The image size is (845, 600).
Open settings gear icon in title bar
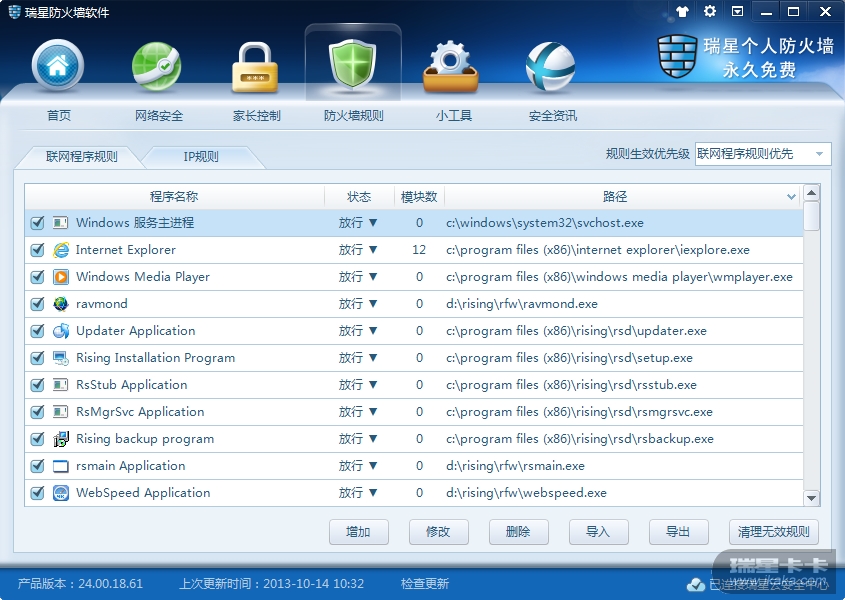point(710,11)
